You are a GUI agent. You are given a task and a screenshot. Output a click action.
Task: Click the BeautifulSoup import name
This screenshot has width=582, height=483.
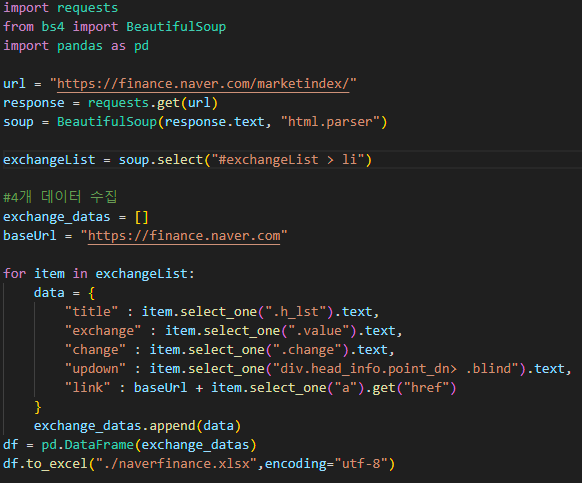click(176, 27)
